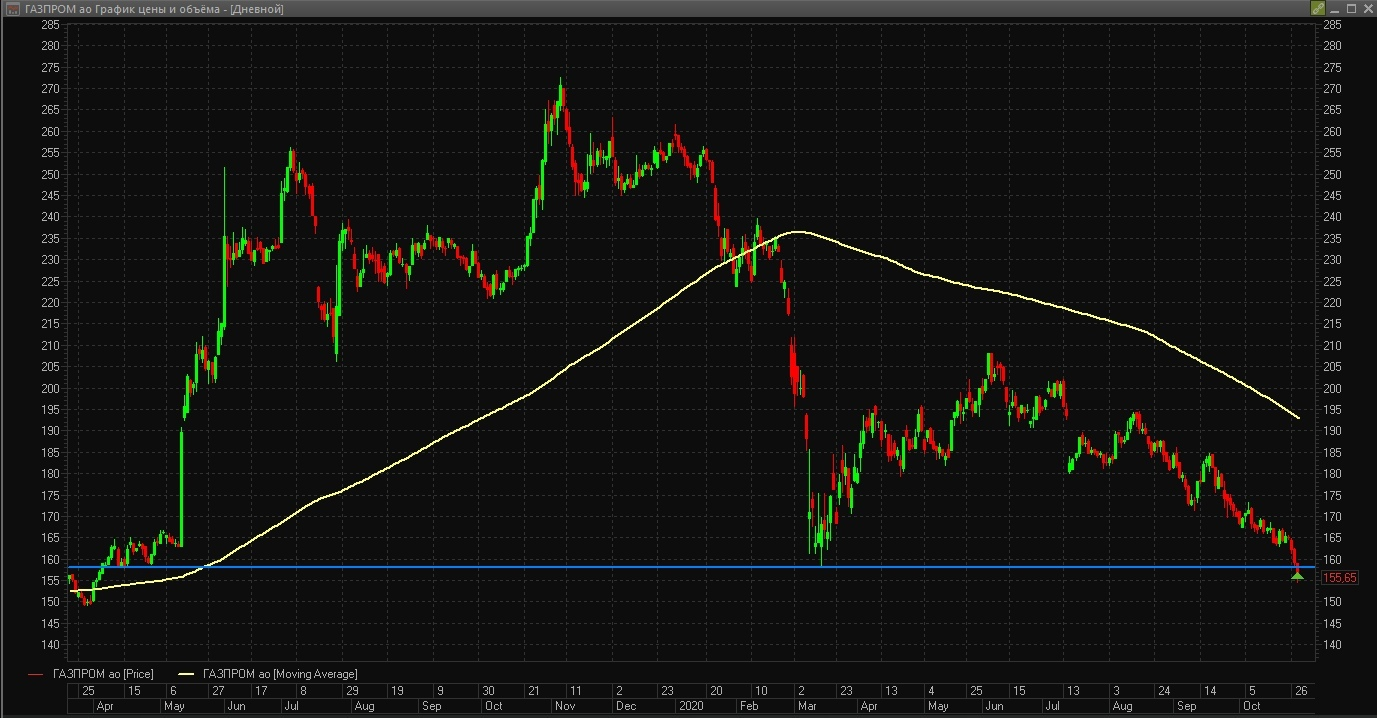
Task: Select the 'ГАЗПРОМ ао [Moving Average]' legend entry
Action: click(x=279, y=674)
